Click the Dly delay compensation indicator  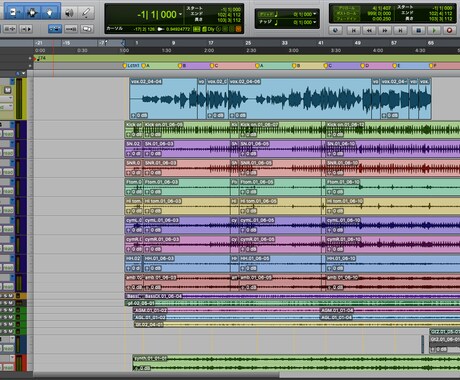tap(211, 29)
